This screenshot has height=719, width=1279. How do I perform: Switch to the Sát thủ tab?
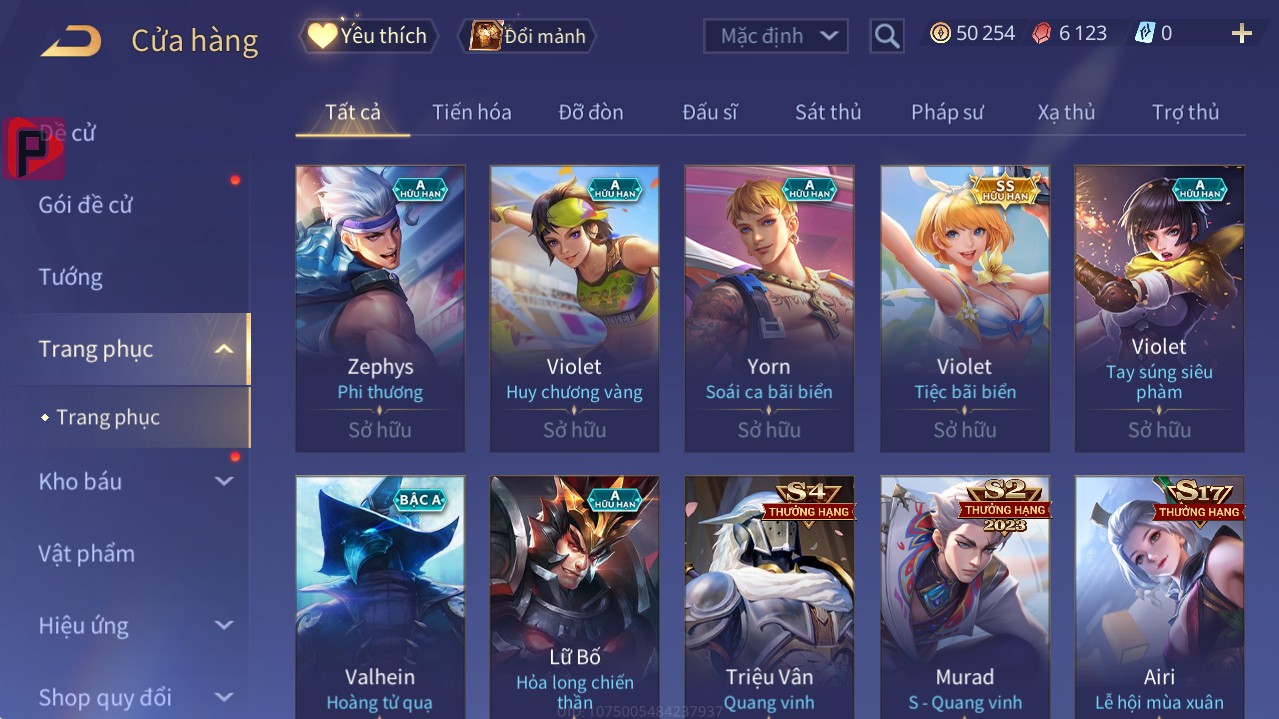click(828, 112)
